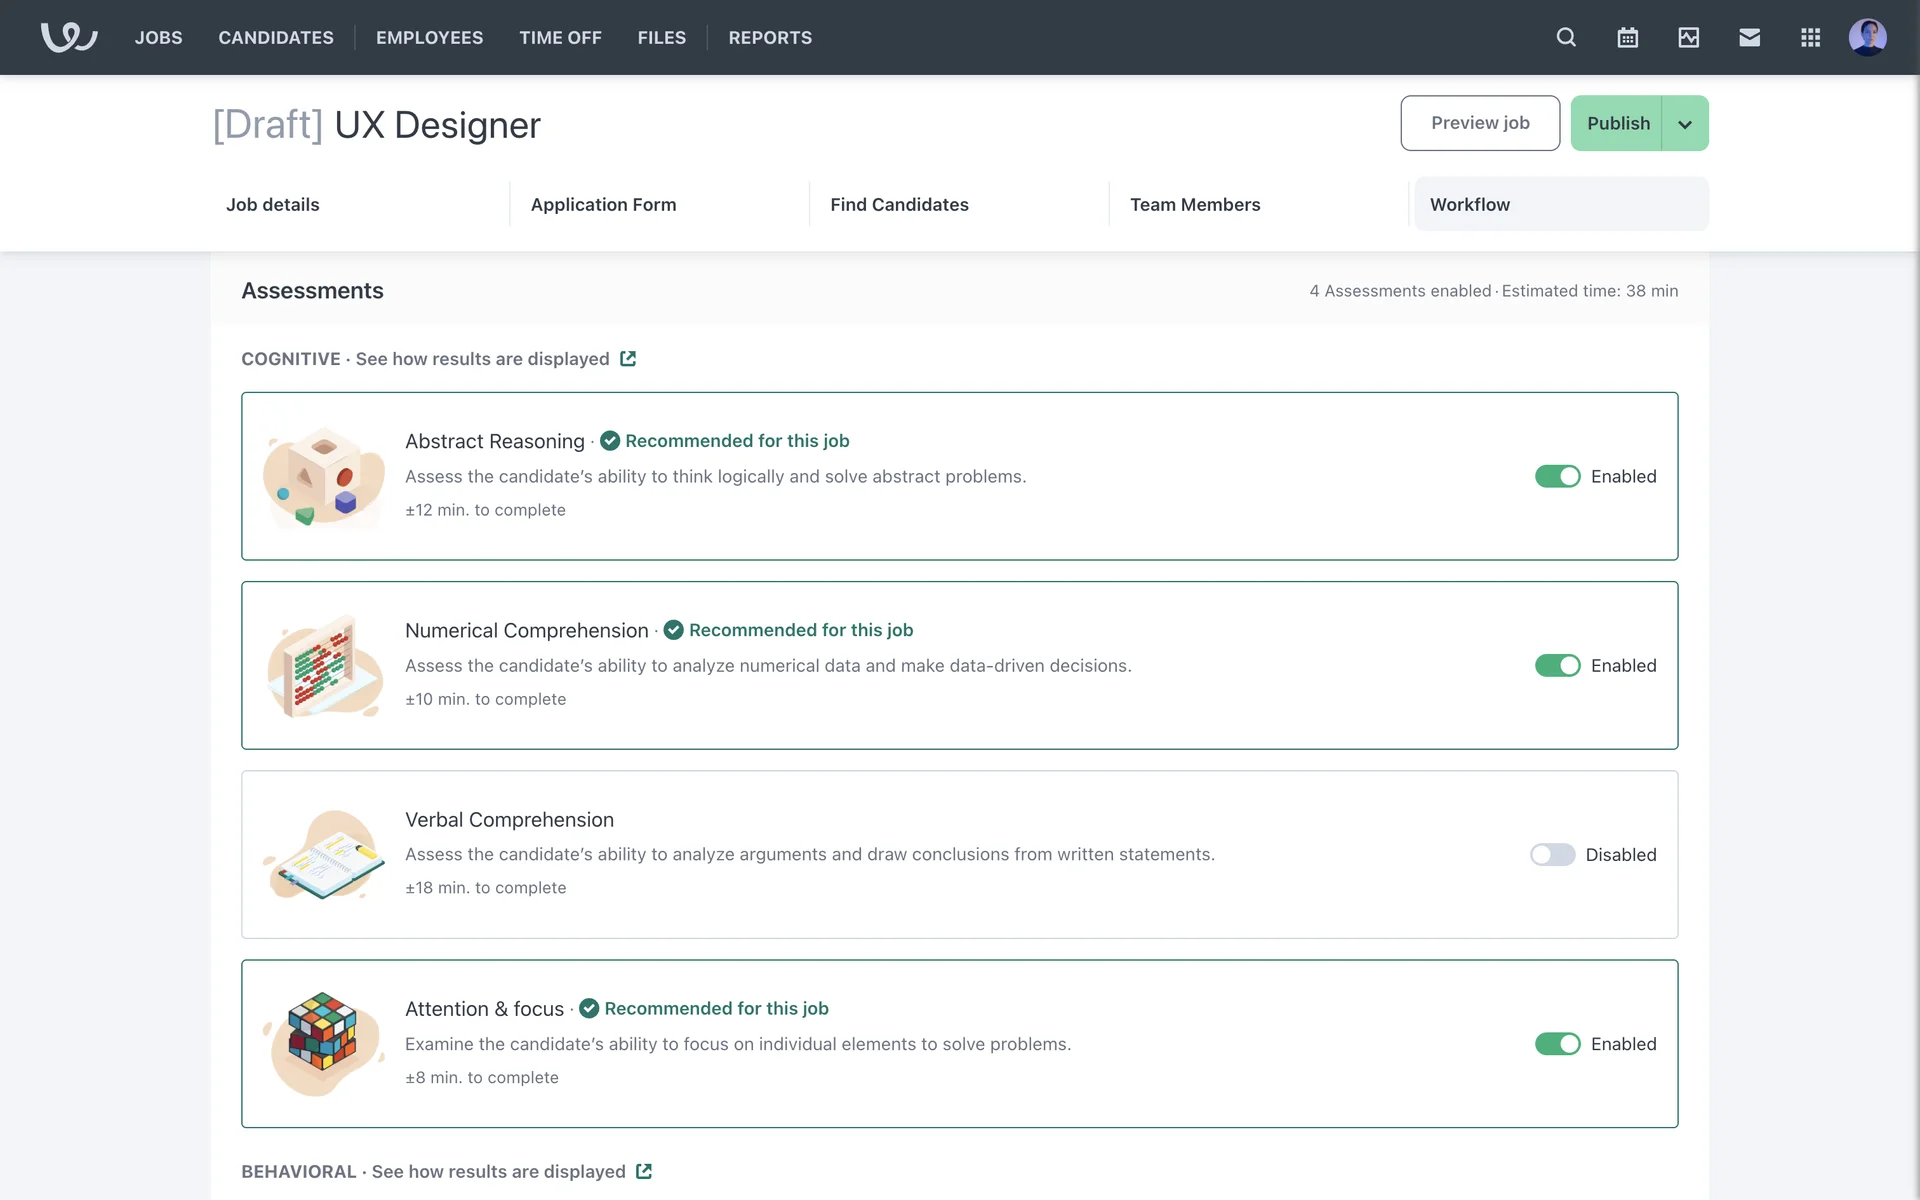Open Cognitive results external link icon
The height and width of the screenshot is (1200, 1920).
628,358
